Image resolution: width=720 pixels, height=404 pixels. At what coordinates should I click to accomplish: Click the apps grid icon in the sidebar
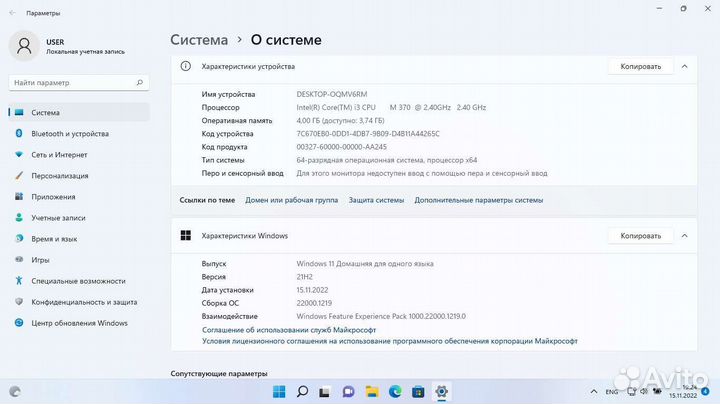pos(19,196)
